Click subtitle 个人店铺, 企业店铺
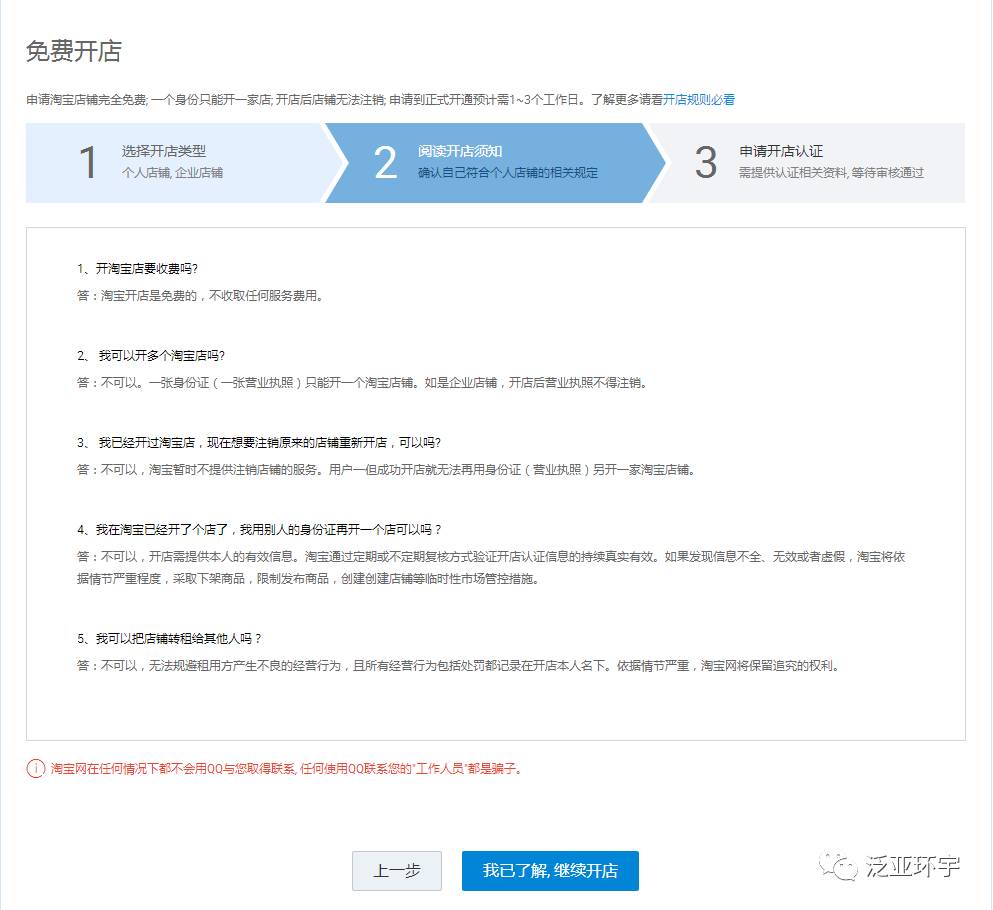 [172, 172]
